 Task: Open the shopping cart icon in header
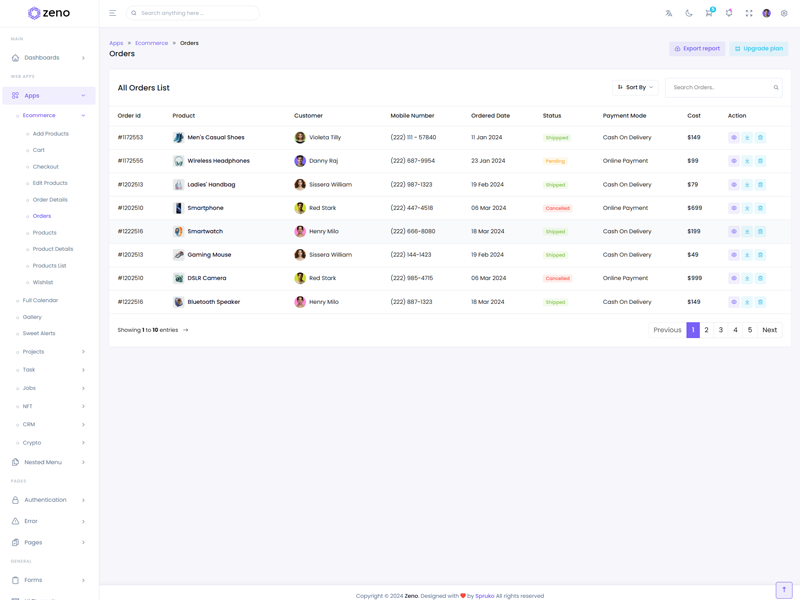point(709,13)
